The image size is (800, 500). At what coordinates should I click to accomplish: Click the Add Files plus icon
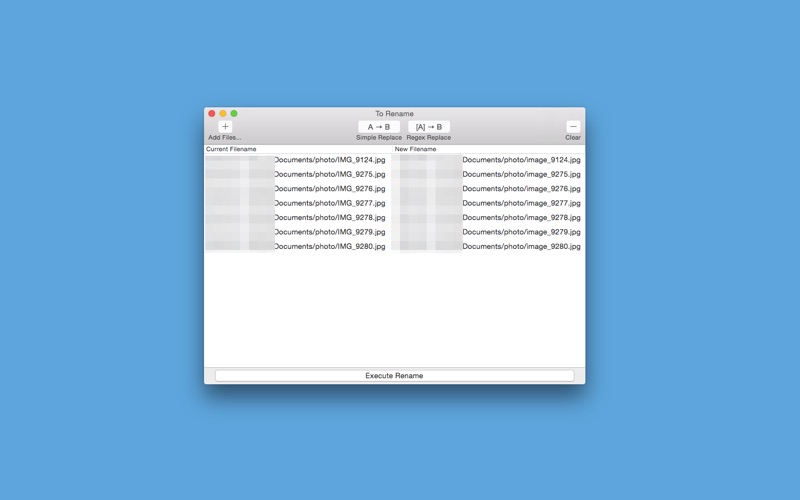(225, 127)
